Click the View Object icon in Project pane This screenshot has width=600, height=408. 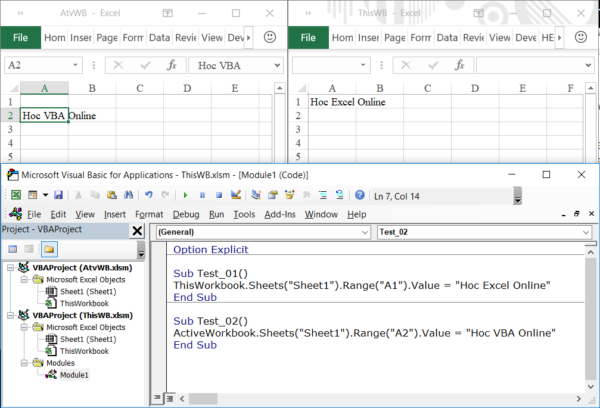(x=29, y=249)
